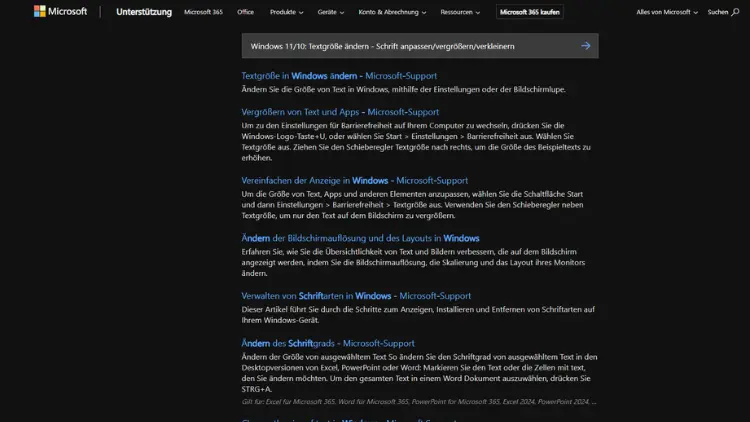Viewport: 750px width, 422px height.
Task: Expand the Geräte dropdown menu
Action: pos(331,12)
